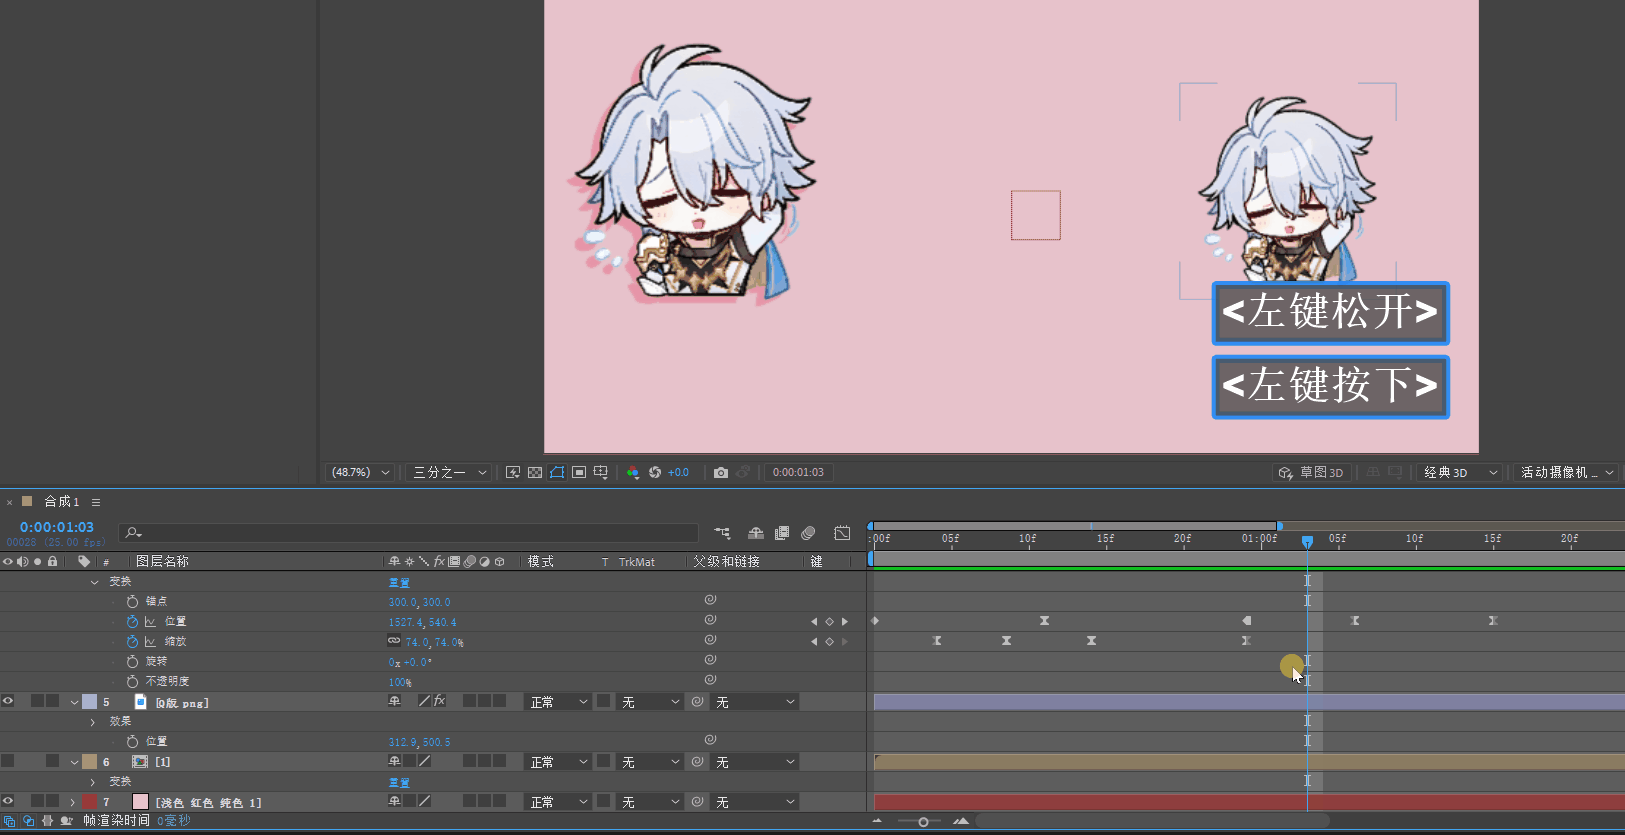The image size is (1625, 835).
Task: Add keyframe diamond on scale row
Action: (829, 641)
